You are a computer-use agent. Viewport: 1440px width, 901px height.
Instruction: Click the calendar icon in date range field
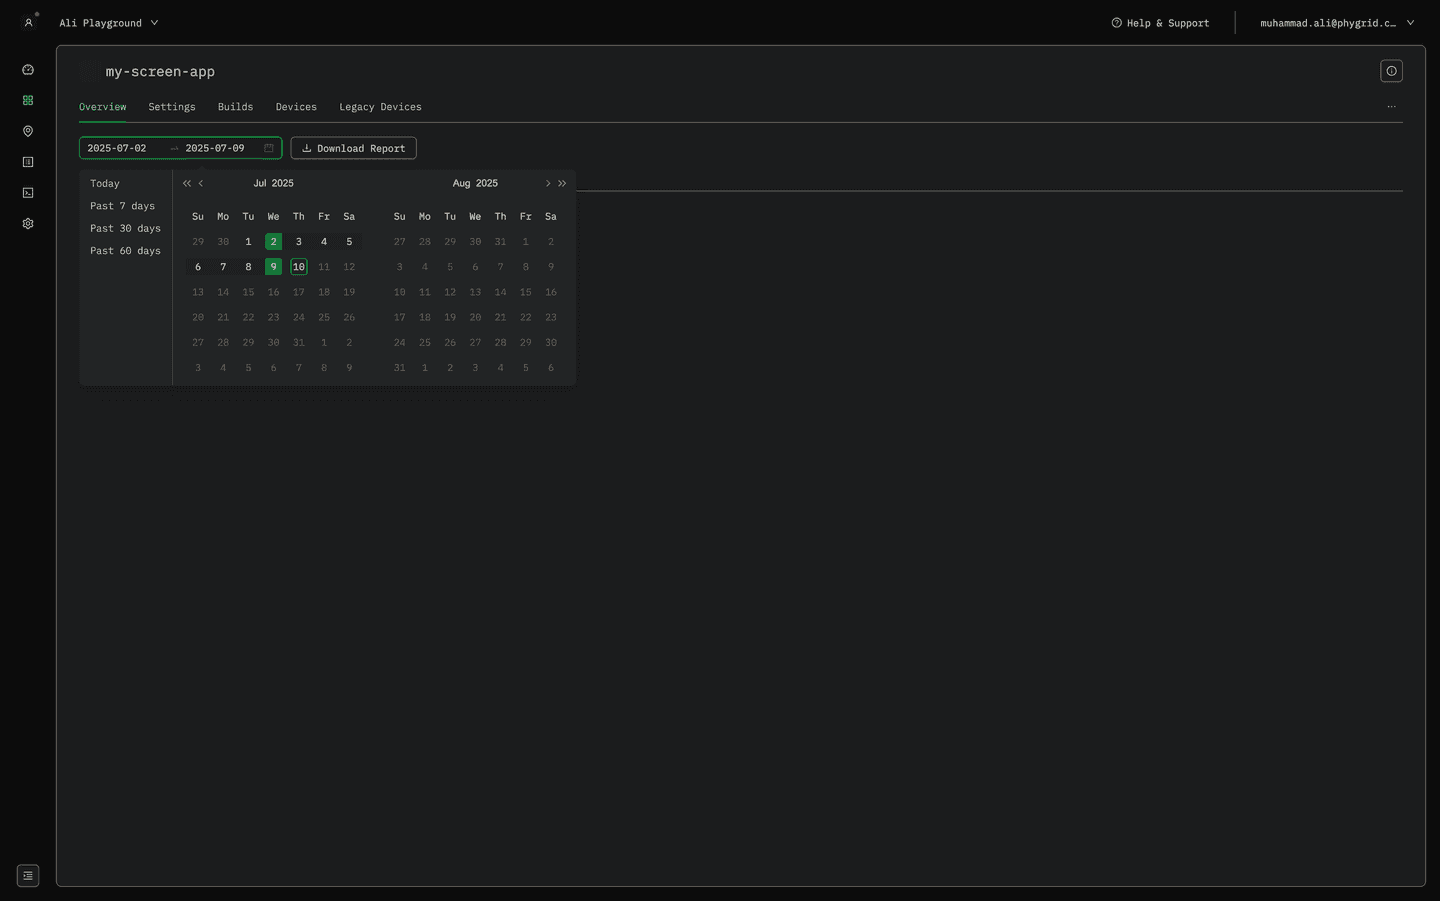268,147
